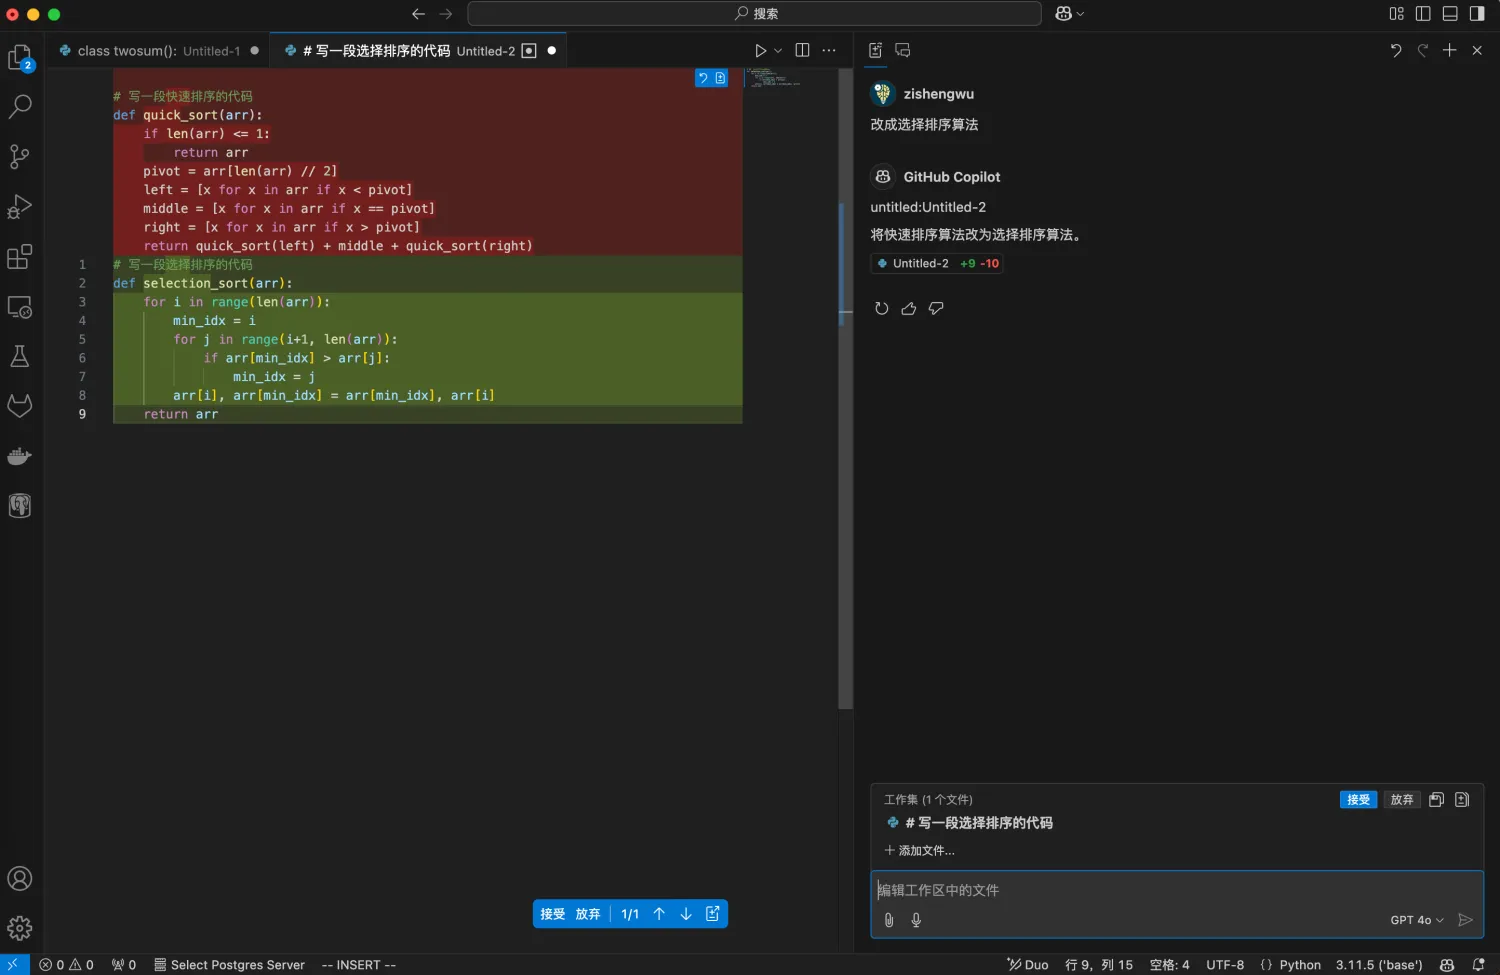
Task: Toggle bottom panel visibility
Action: (x=1450, y=13)
